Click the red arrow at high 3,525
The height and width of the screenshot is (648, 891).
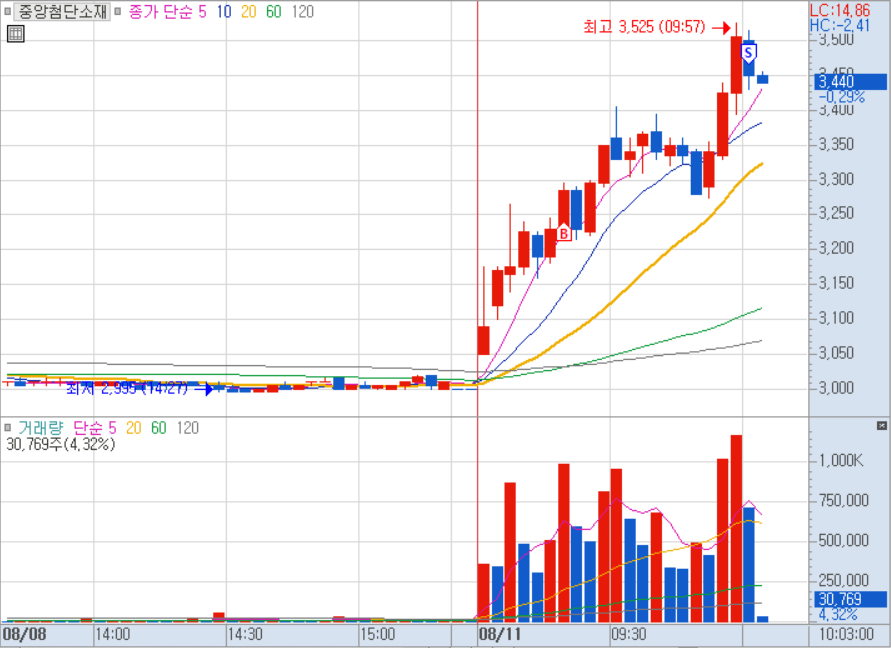(725, 28)
